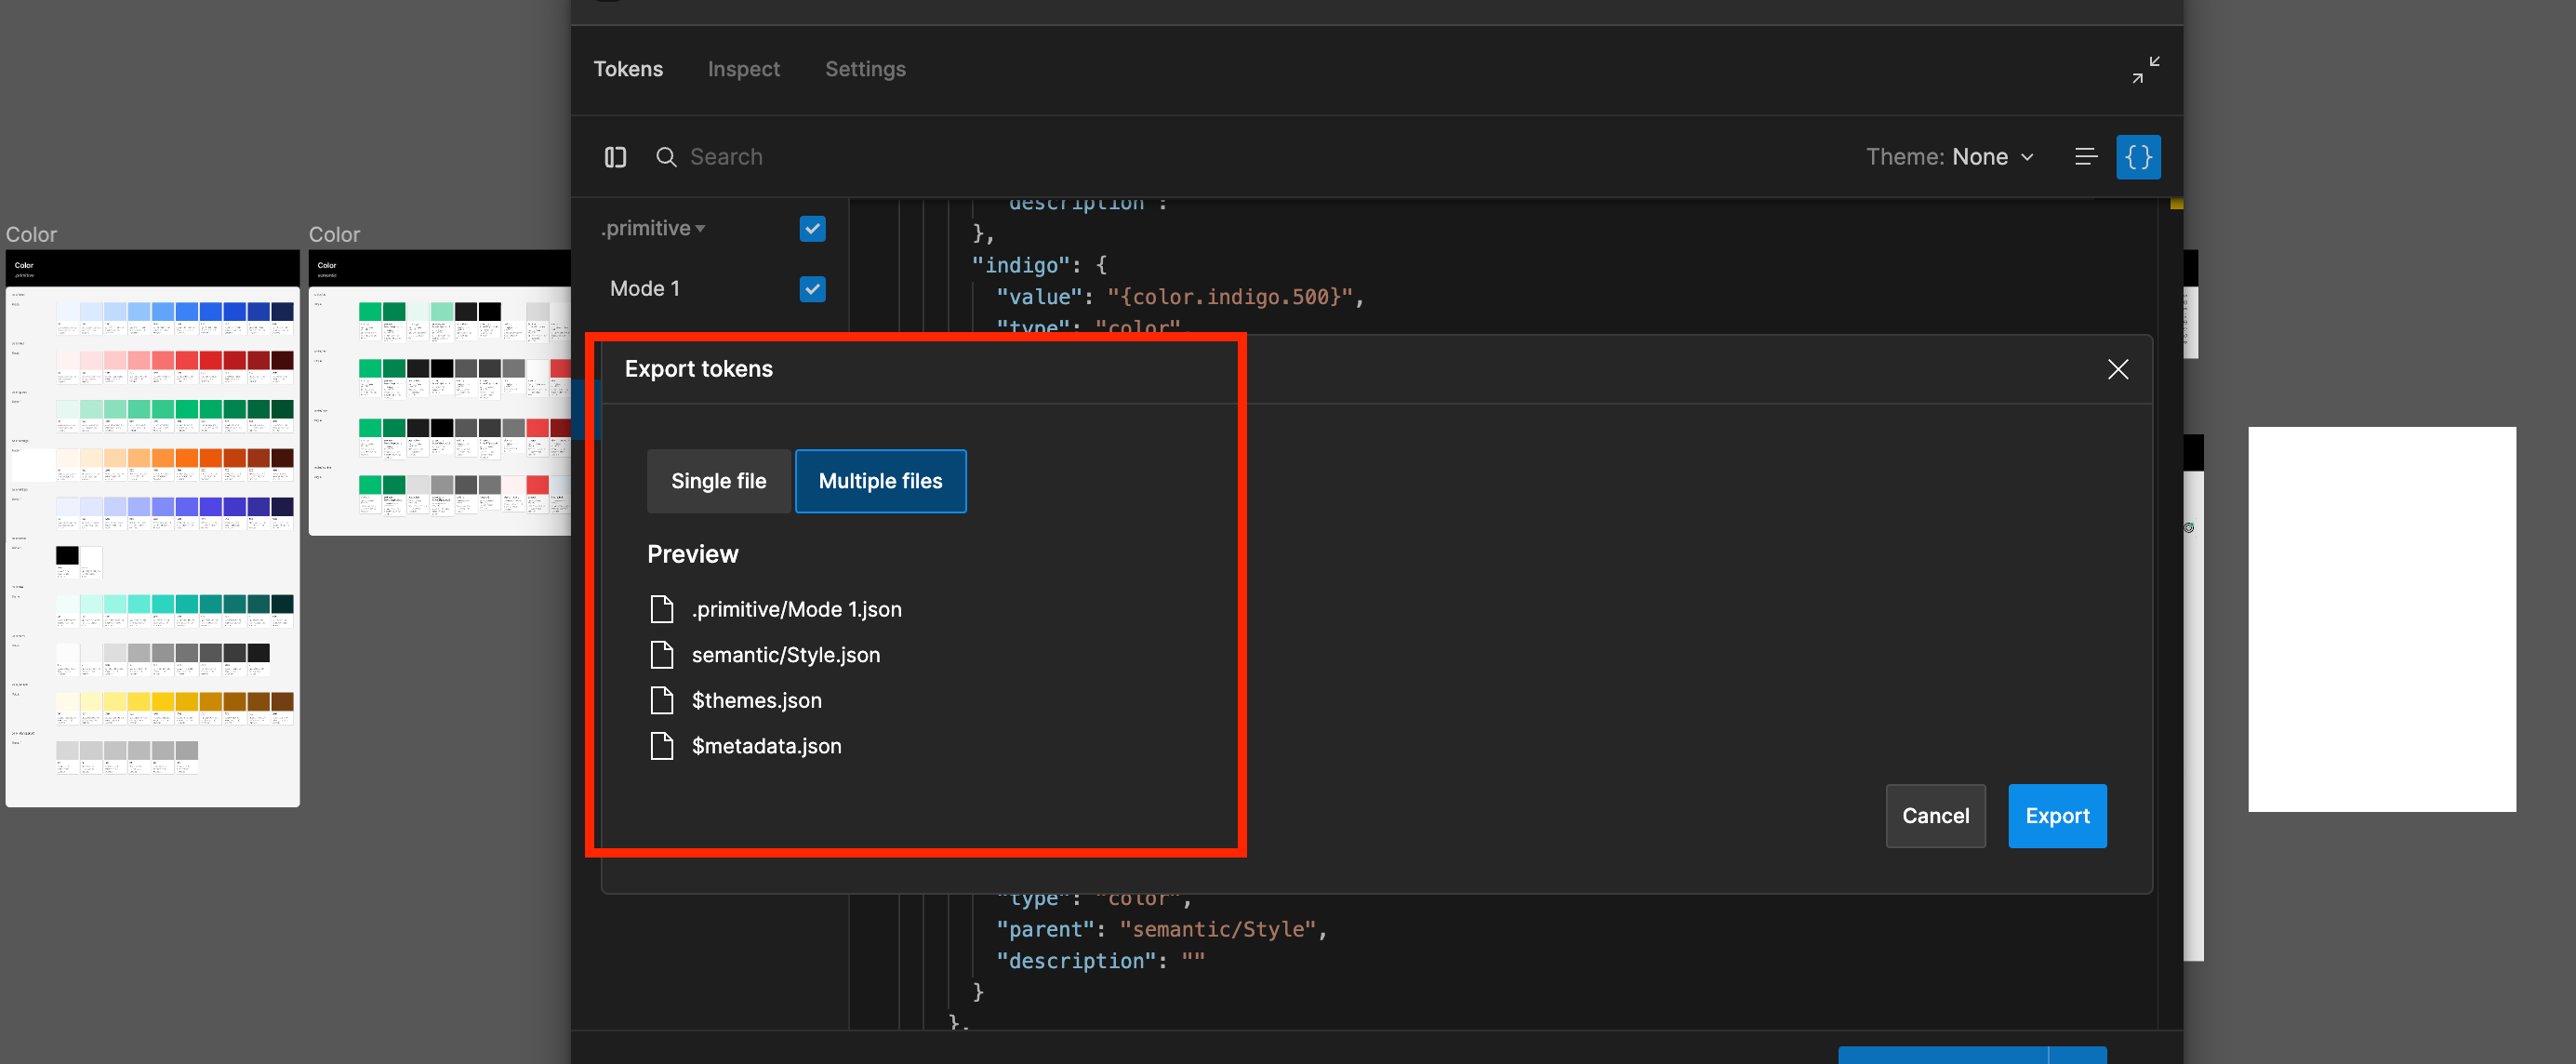This screenshot has height=1064, width=2576.
Task: Click file icon beside semantic/Style.json
Action: pyautogui.click(x=662, y=655)
